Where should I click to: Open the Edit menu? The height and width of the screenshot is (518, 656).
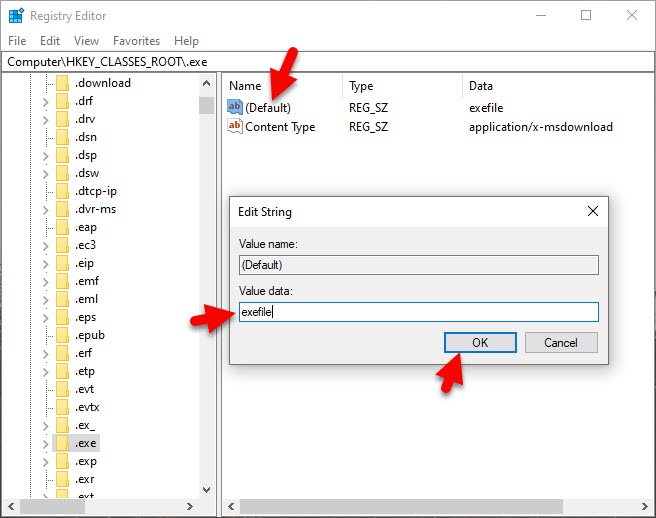pos(50,41)
